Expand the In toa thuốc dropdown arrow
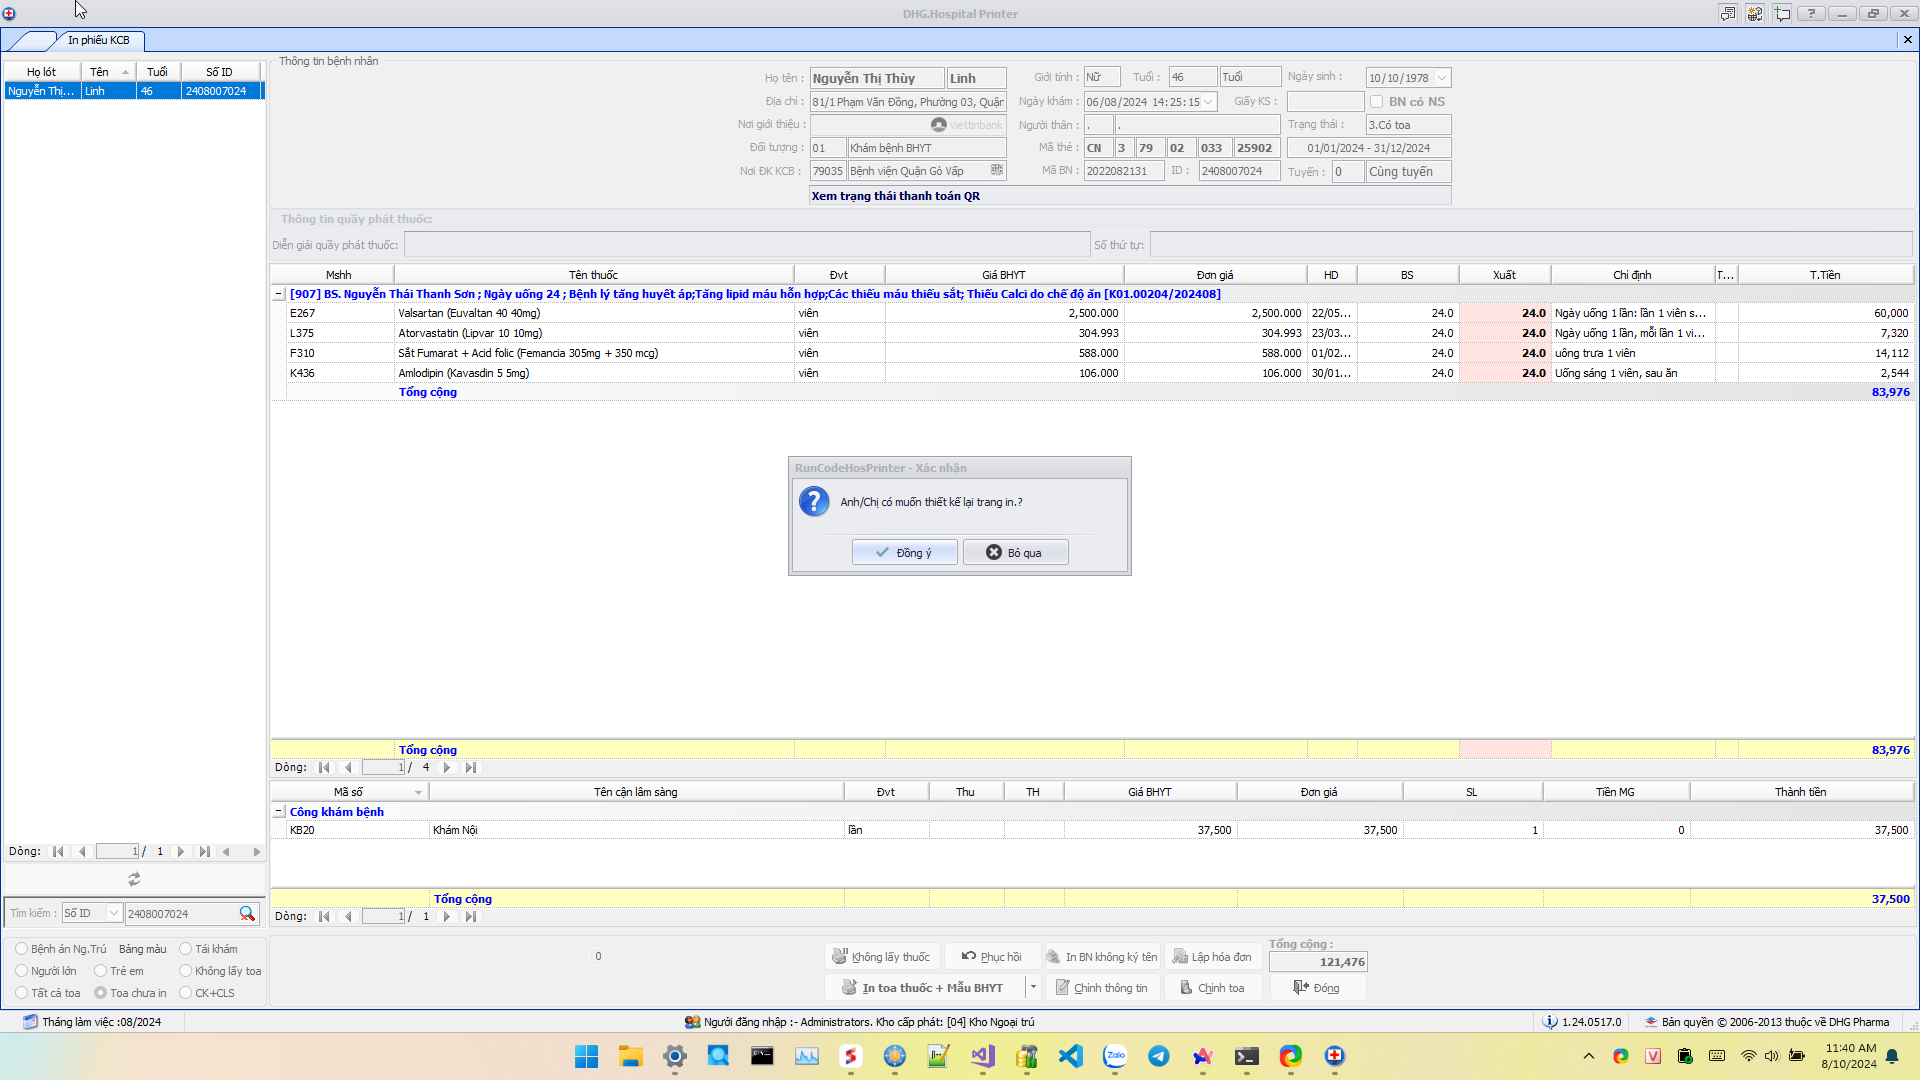 coord(1033,988)
